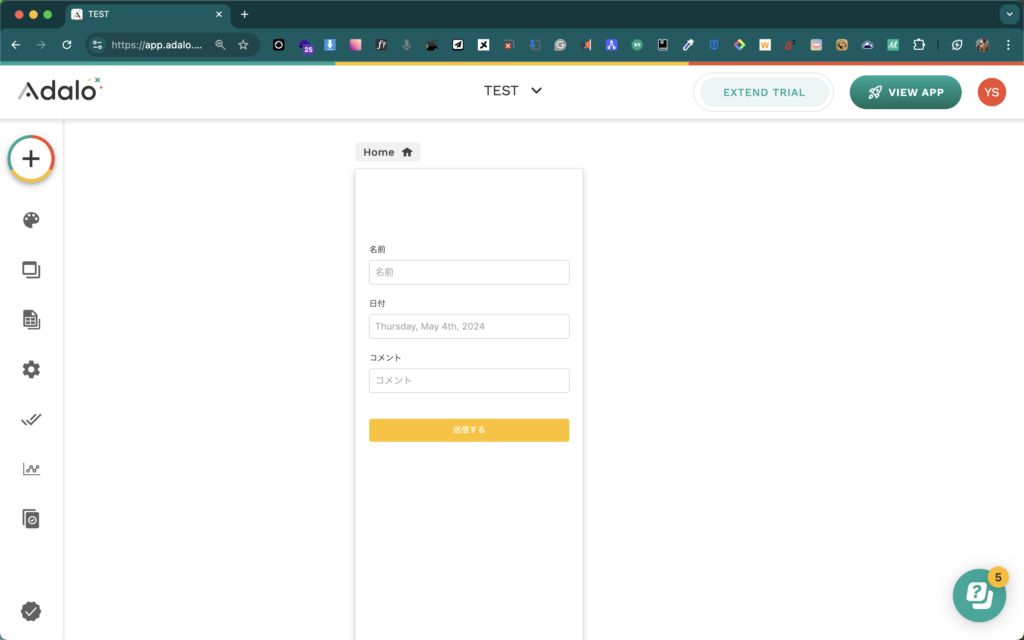Select the Home screen label
Viewport: 1024px width, 640px height.
click(379, 152)
